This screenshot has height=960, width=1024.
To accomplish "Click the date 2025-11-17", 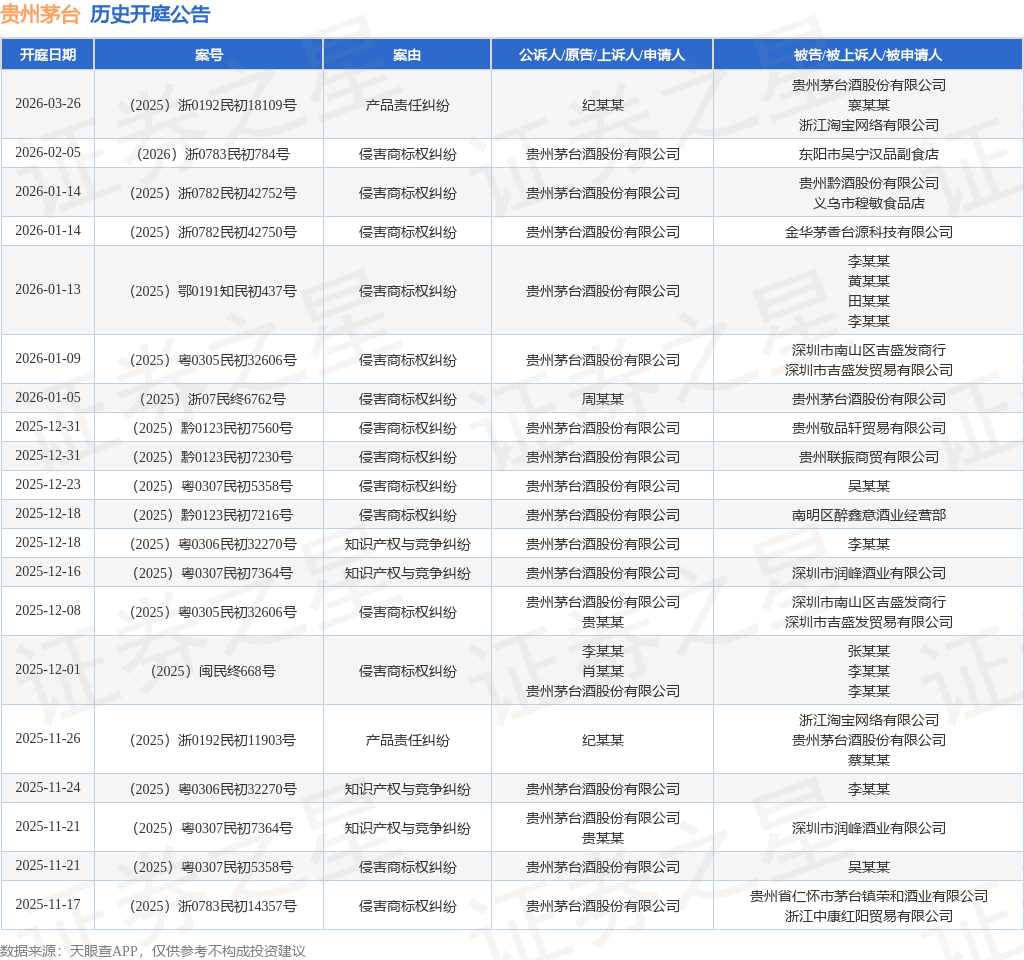I will click(48, 904).
